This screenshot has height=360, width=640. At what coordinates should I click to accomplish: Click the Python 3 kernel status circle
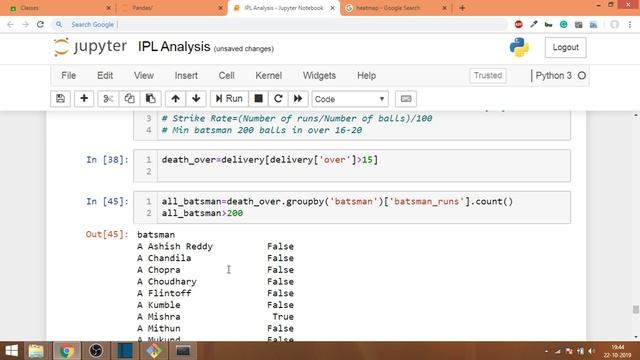[x=582, y=76]
